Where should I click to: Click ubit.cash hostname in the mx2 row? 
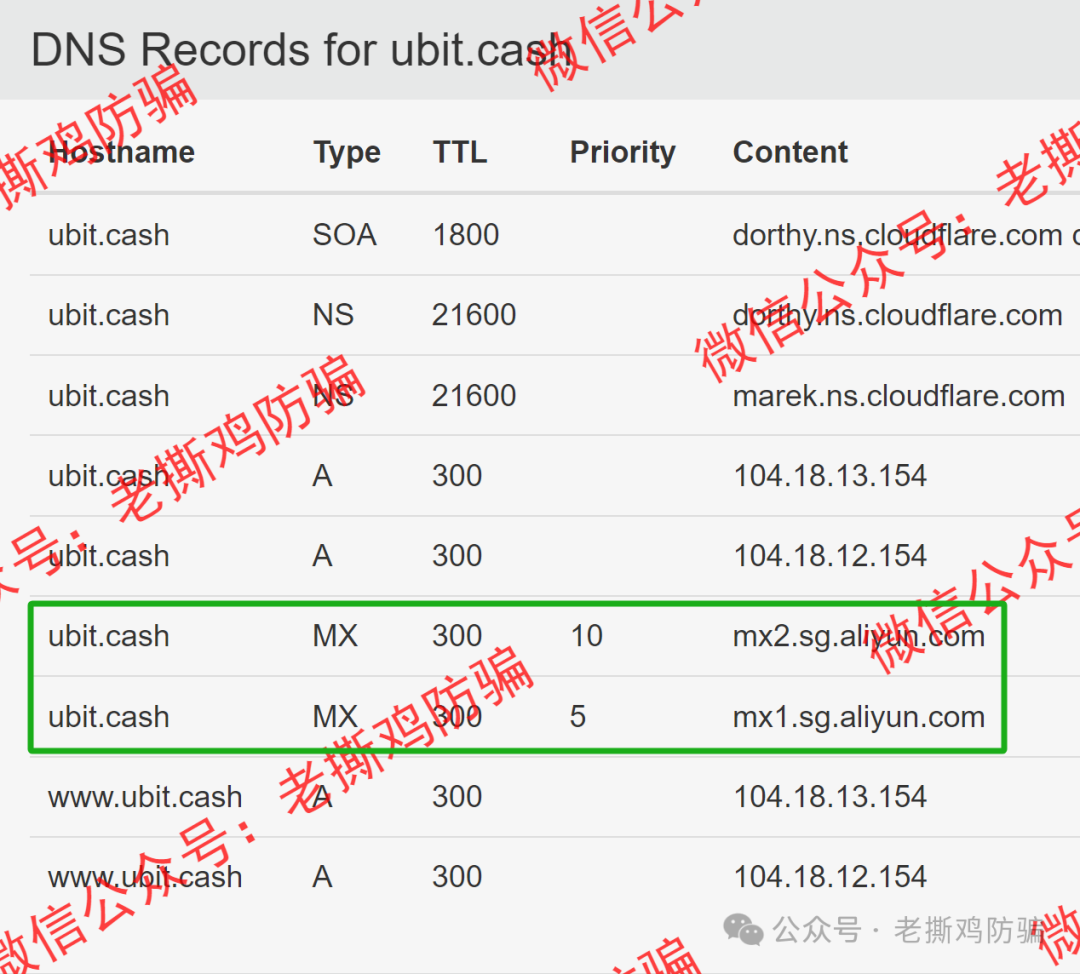[109, 636]
